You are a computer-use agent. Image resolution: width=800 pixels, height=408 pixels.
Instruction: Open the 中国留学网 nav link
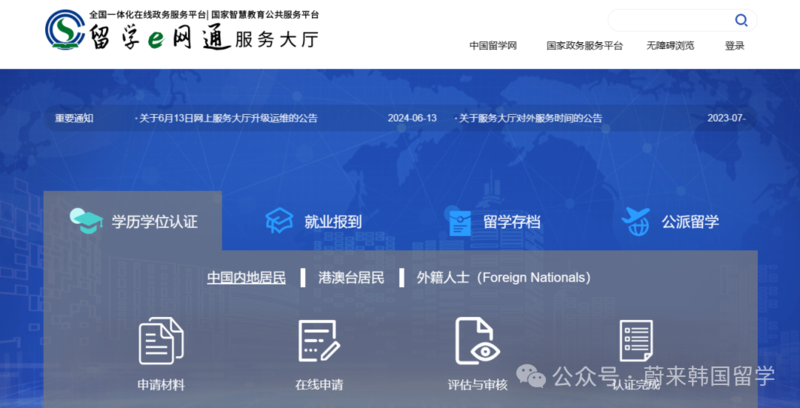point(491,46)
